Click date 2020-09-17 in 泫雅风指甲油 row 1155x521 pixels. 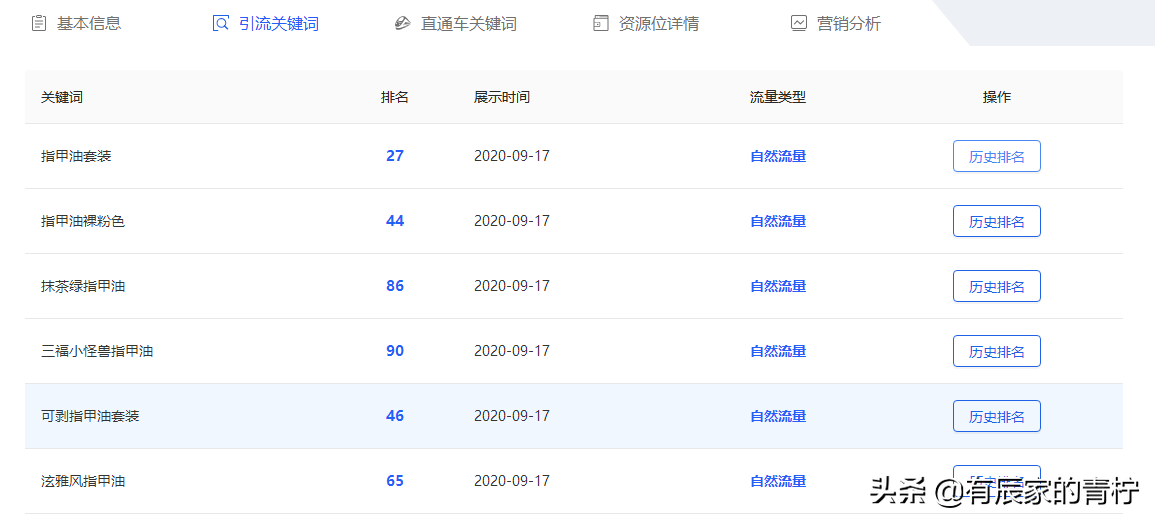512,481
